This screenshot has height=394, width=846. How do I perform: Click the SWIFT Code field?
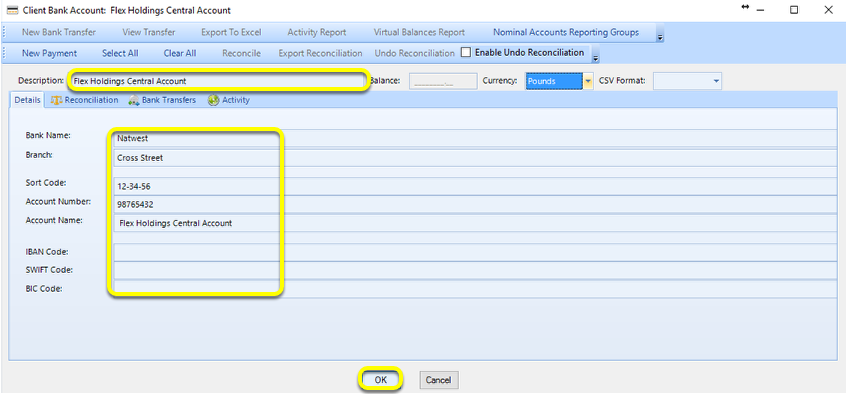475,271
